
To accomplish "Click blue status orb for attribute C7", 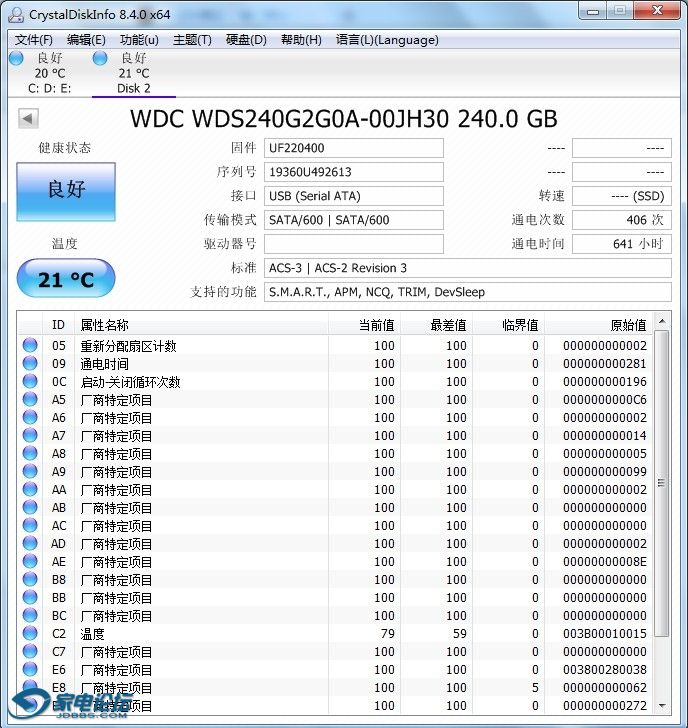I will click(30, 651).
